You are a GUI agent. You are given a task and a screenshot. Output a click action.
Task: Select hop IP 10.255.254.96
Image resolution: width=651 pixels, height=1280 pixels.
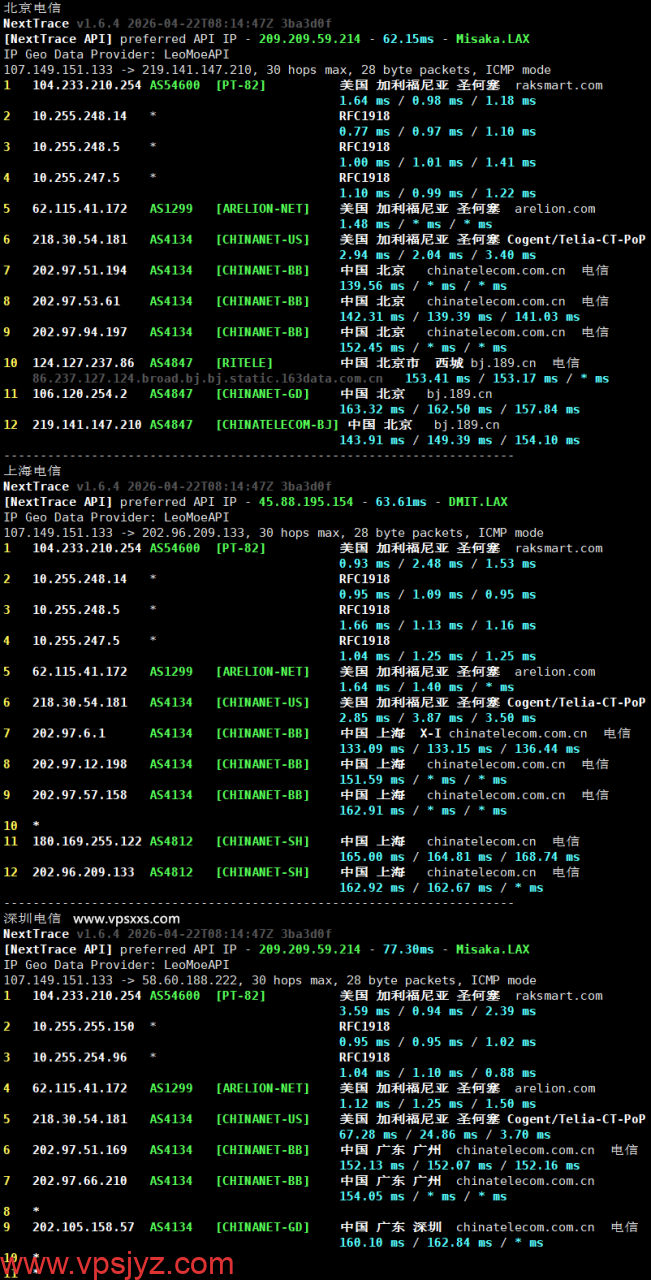point(80,1057)
